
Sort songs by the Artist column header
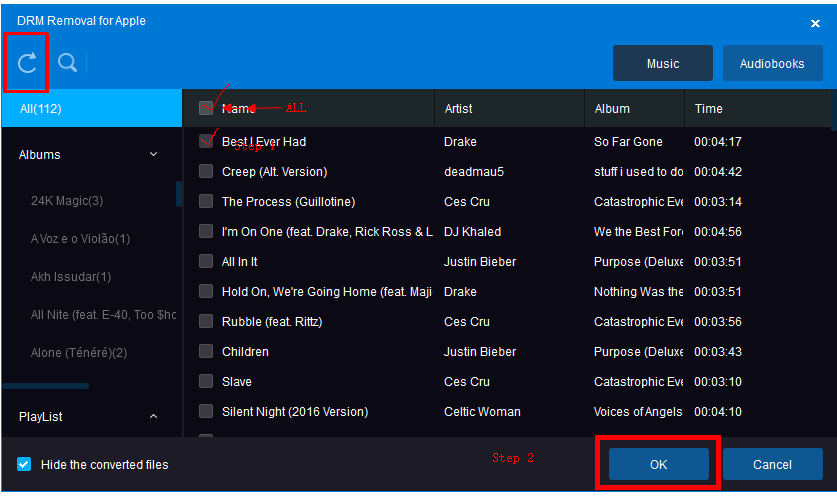[459, 109]
